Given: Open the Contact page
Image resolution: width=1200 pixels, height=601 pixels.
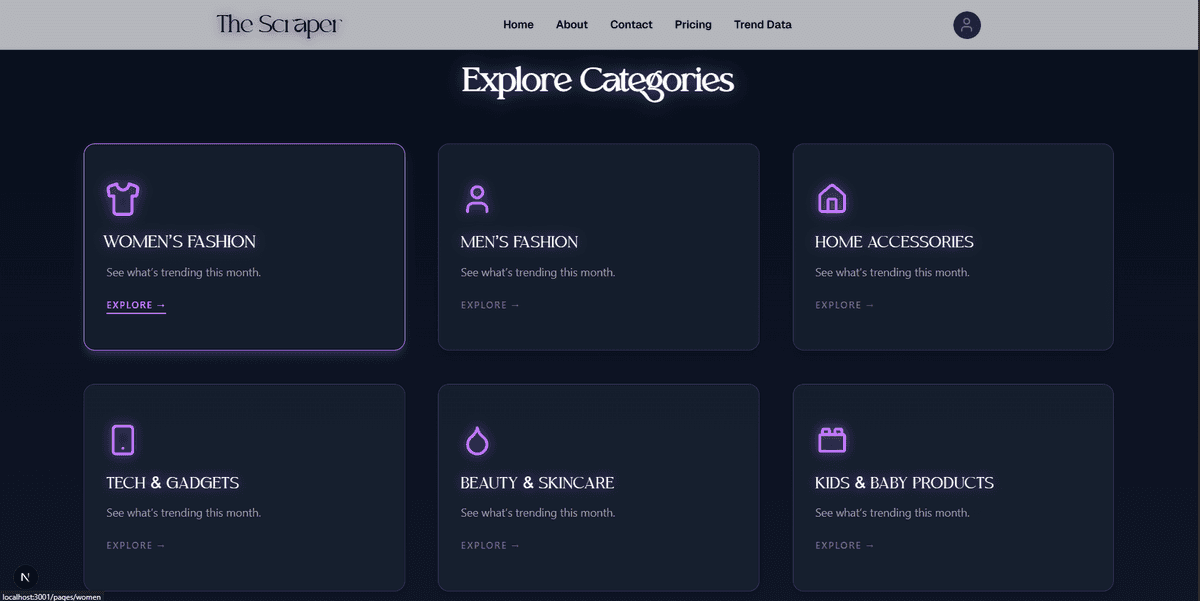Looking at the screenshot, I should pyautogui.click(x=631, y=24).
